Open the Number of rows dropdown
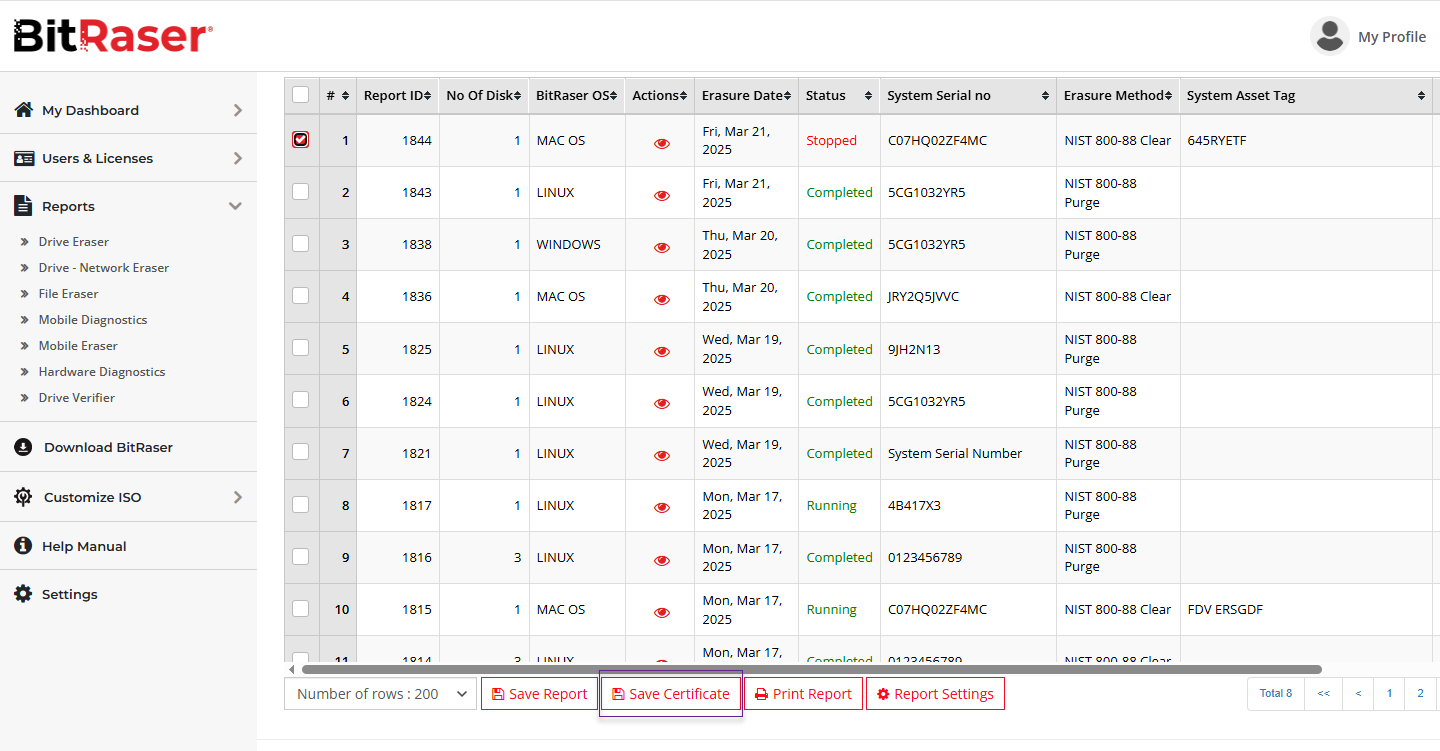 [380, 694]
